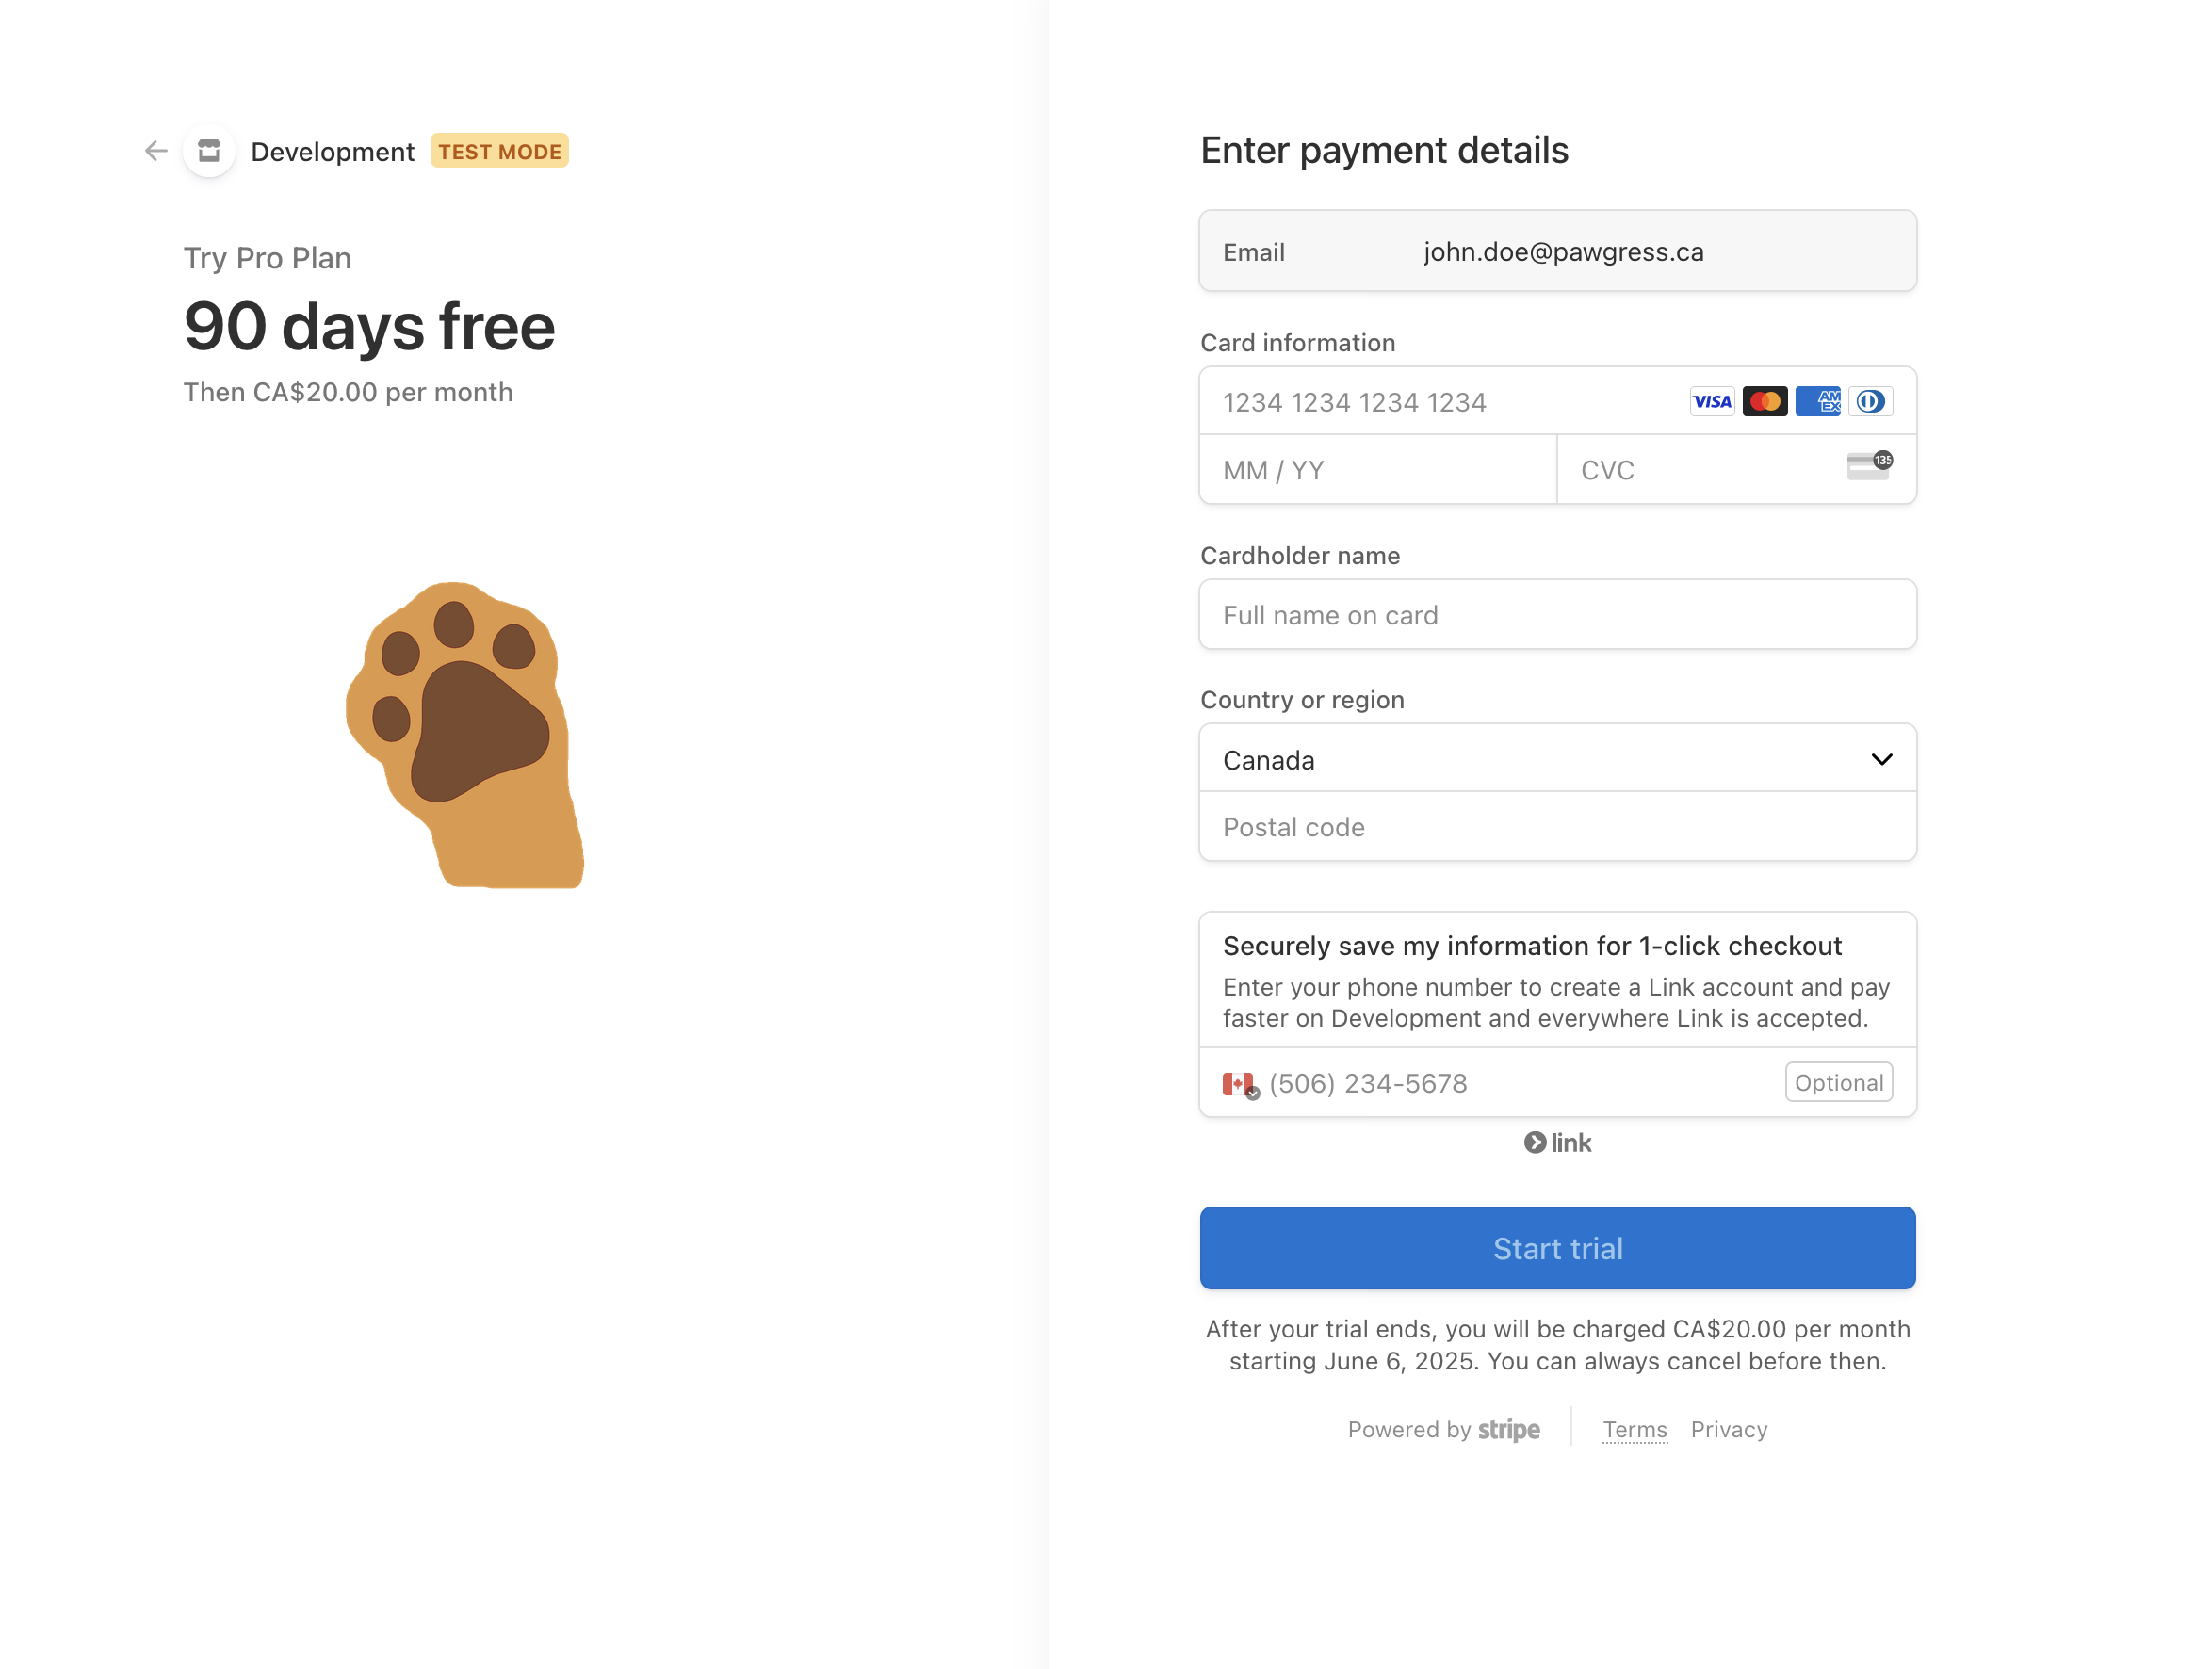Click the TEST MODE badge
Image resolution: width=2212 pixels, height=1669 pixels.
point(499,151)
